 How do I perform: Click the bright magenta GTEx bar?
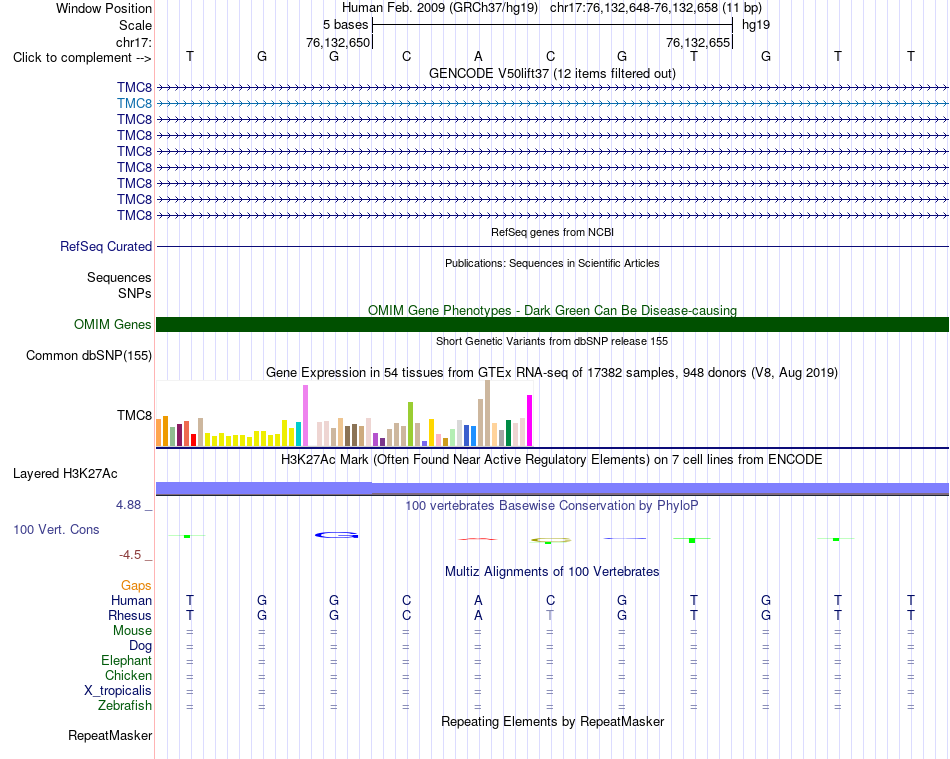coord(530,420)
